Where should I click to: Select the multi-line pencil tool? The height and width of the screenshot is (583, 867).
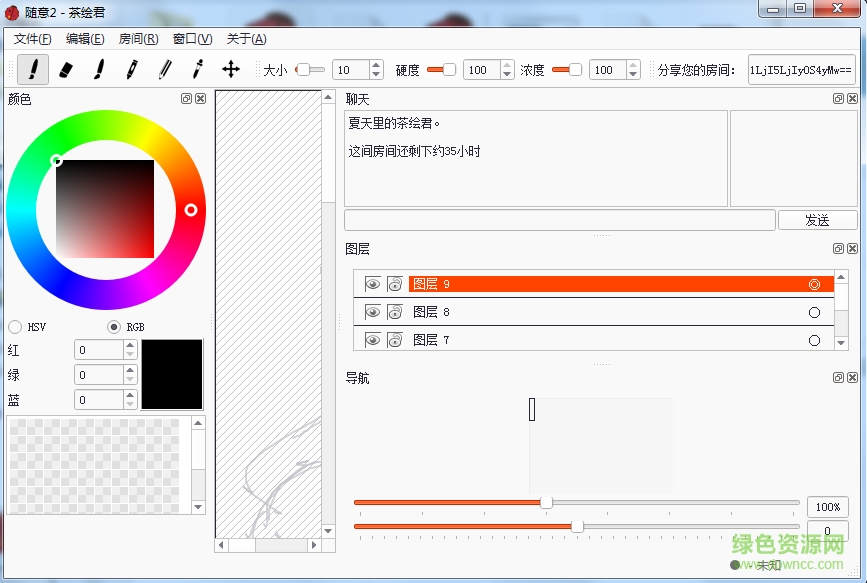click(x=166, y=70)
